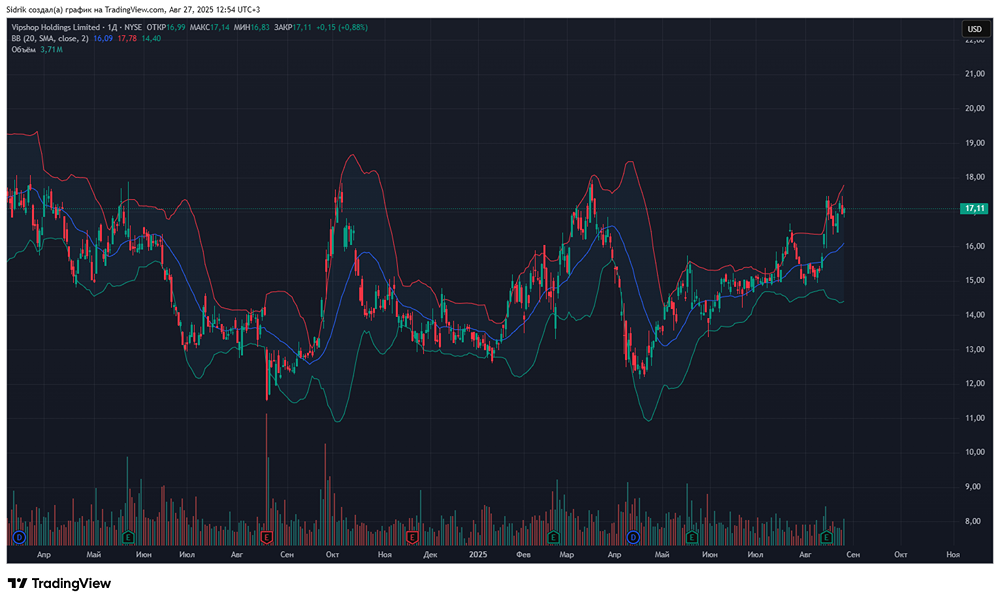Click the current price label 17,11
Viewport: 1000px width, 603px height.
(973, 208)
